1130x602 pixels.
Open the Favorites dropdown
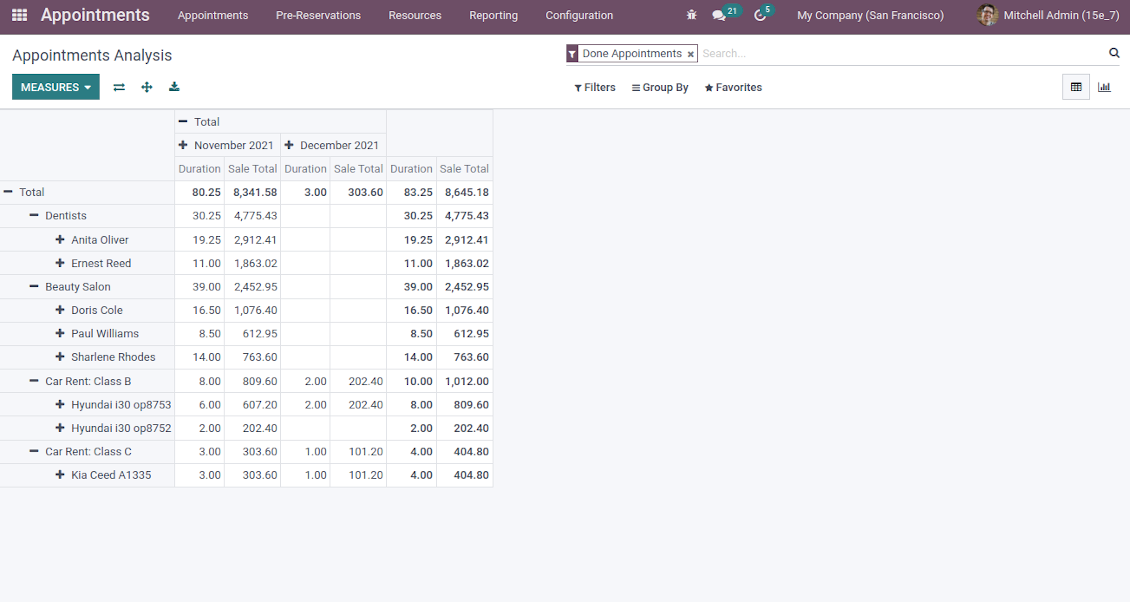[x=733, y=87]
